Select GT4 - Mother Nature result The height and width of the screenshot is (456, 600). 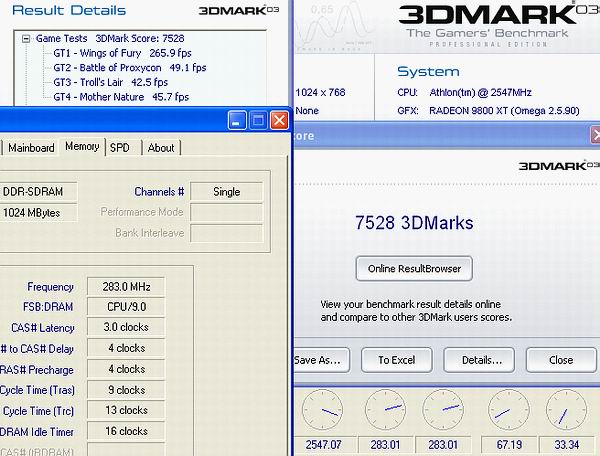[x=121, y=97]
